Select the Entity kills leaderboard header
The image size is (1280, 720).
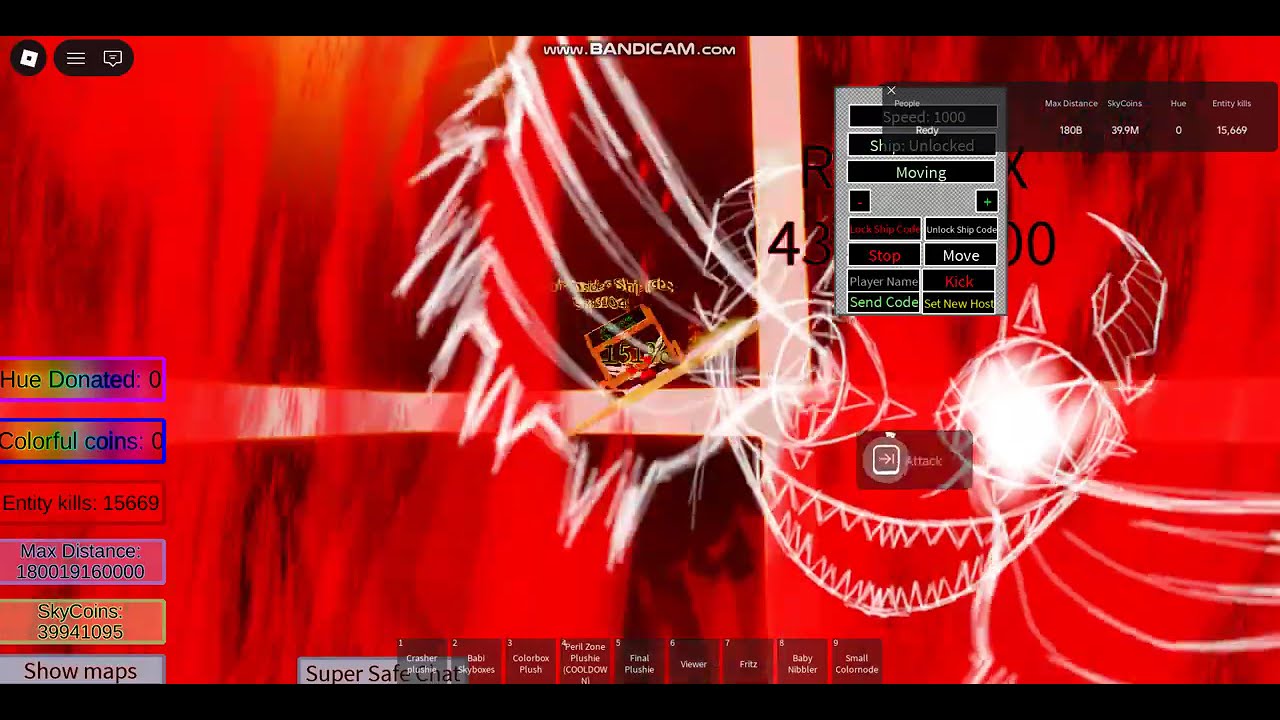click(1231, 103)
